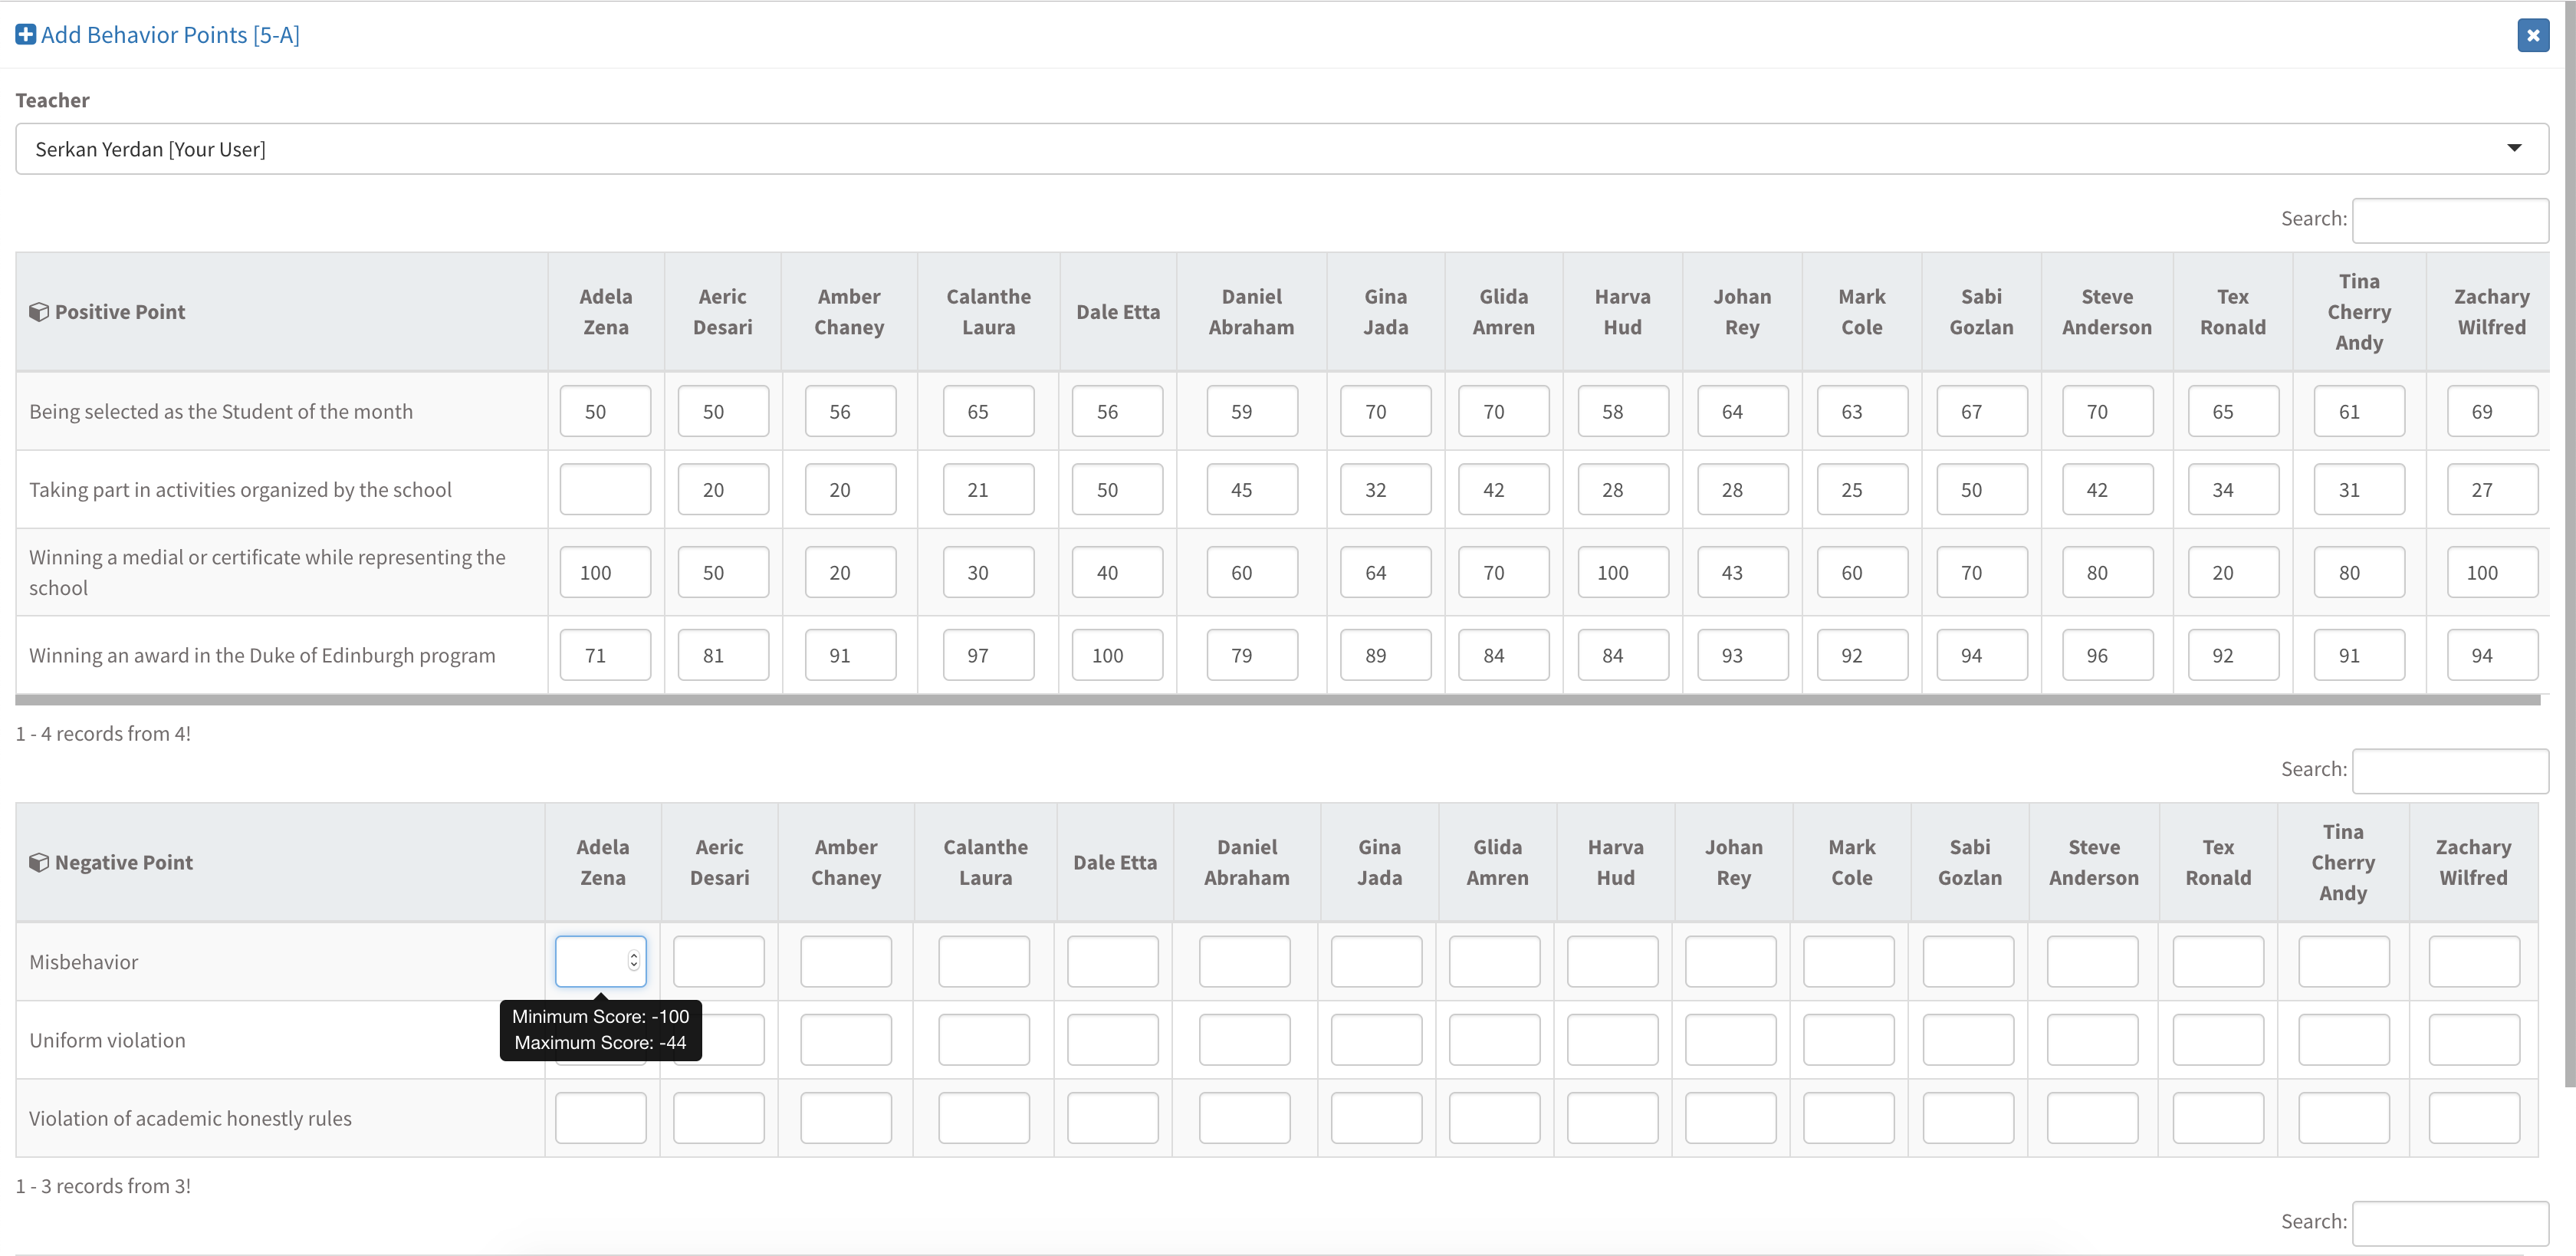Viewport: 2576px width, 1256px height.
Task: Edit Aeric Desari's Duke of Edinburgh score 81
Action: tap(723, 655)
